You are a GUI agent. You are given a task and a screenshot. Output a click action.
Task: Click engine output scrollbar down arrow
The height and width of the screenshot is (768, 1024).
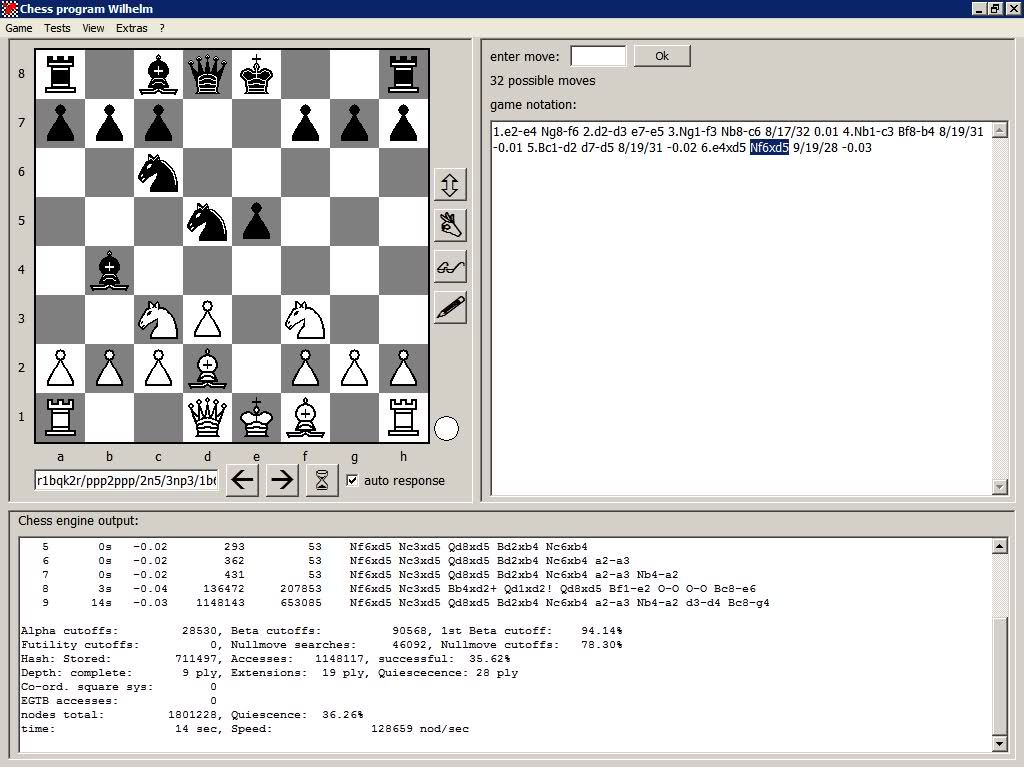tap(999, 743)
